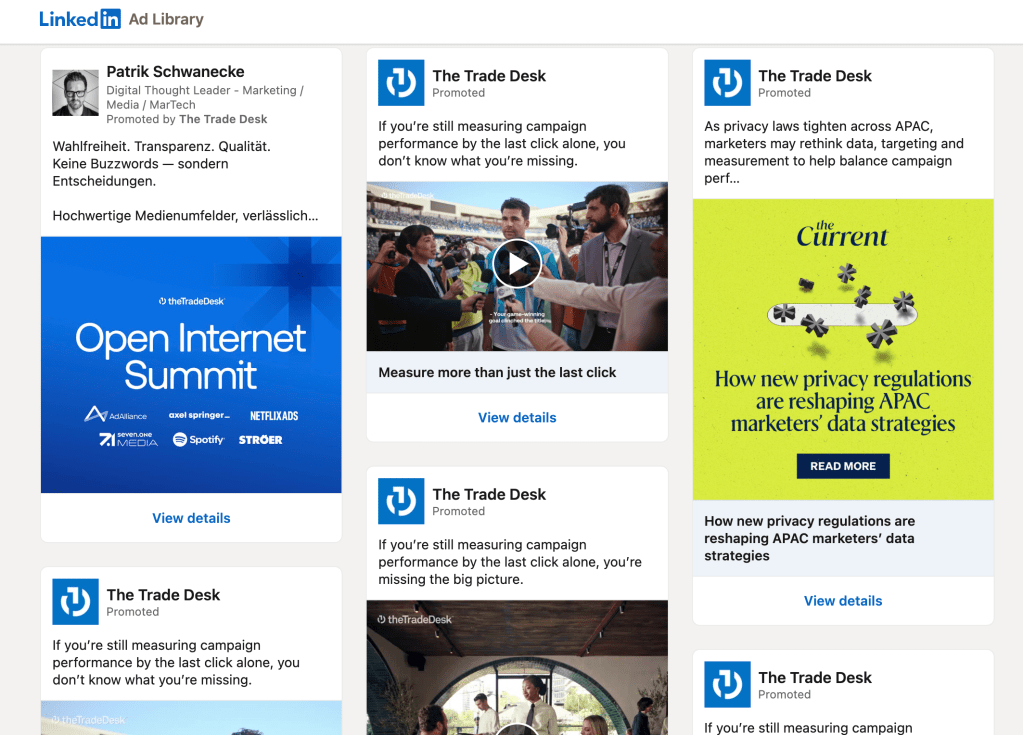View details of 'Measure more than last click' ad

click(517, 418)
